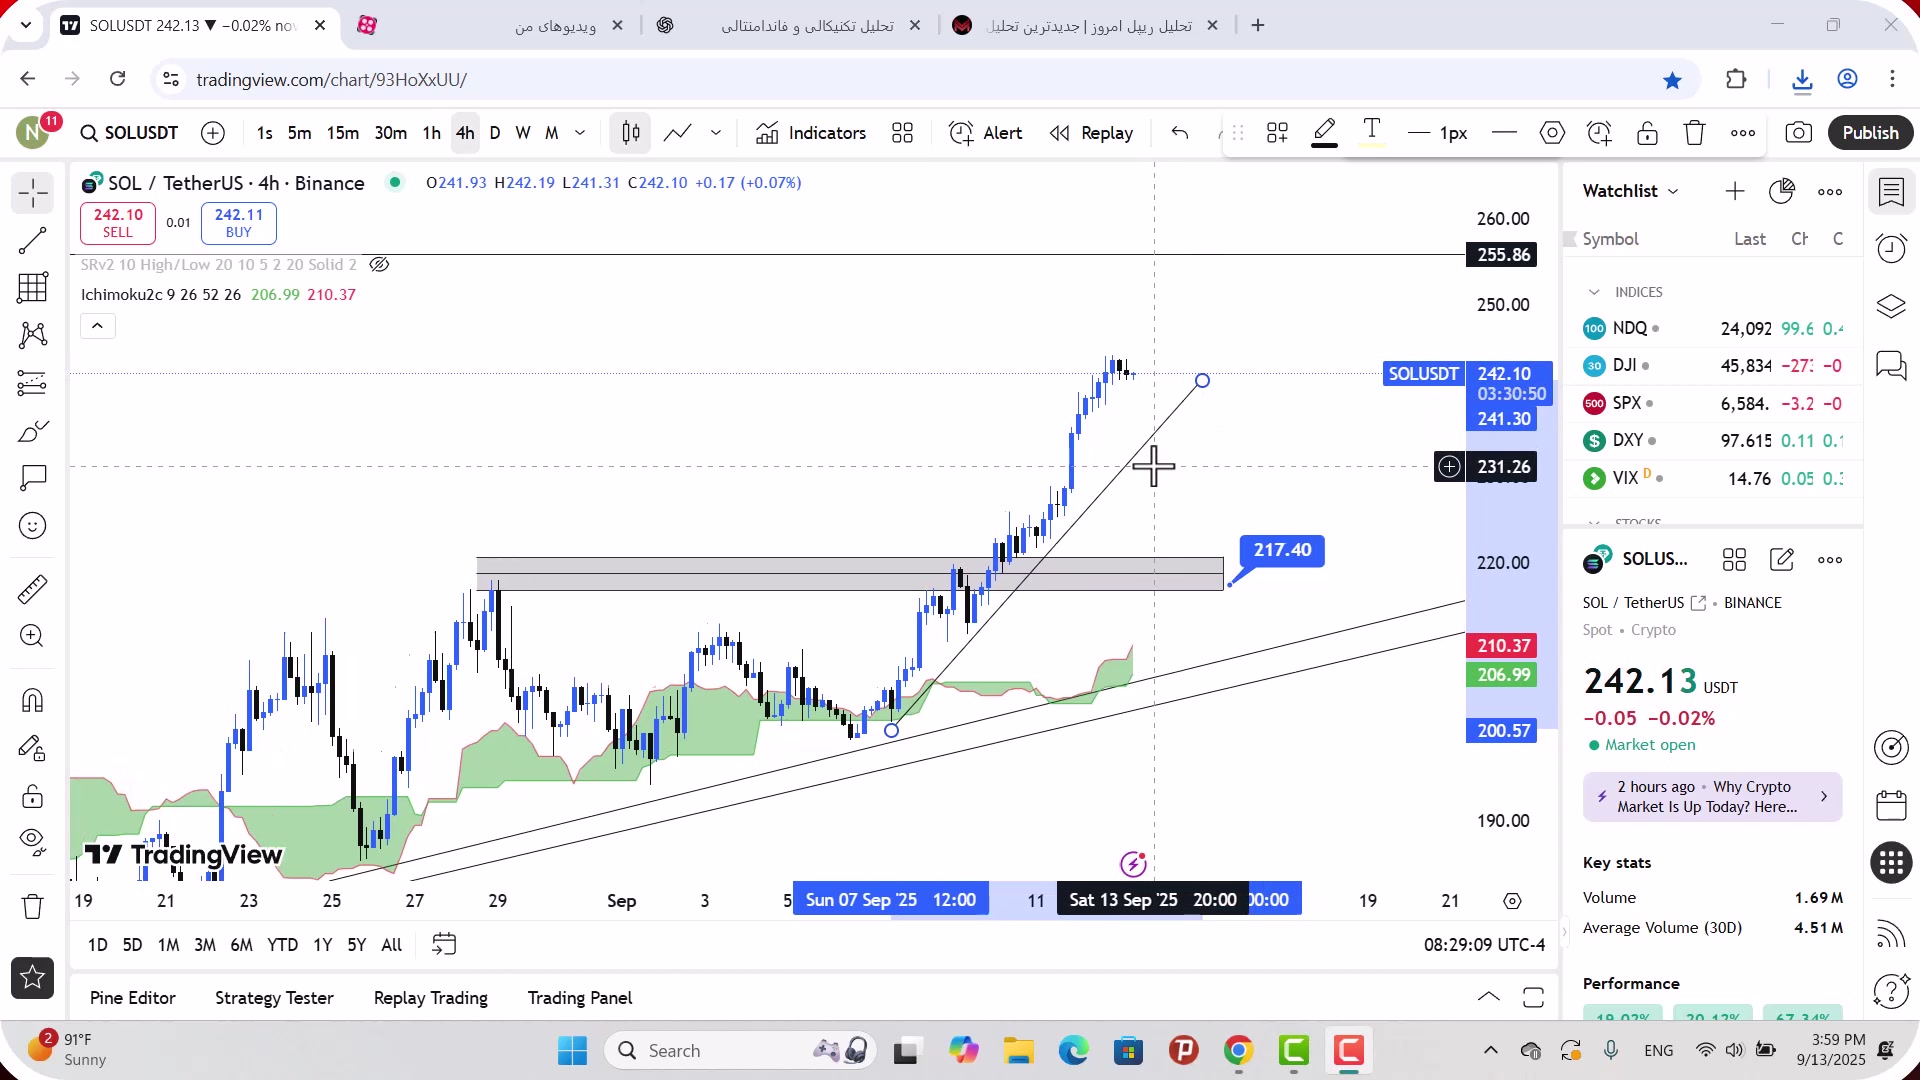Toggle stay in drawing mode
The width and height of the screenshot is (1920, 1080).
(32, 748)
